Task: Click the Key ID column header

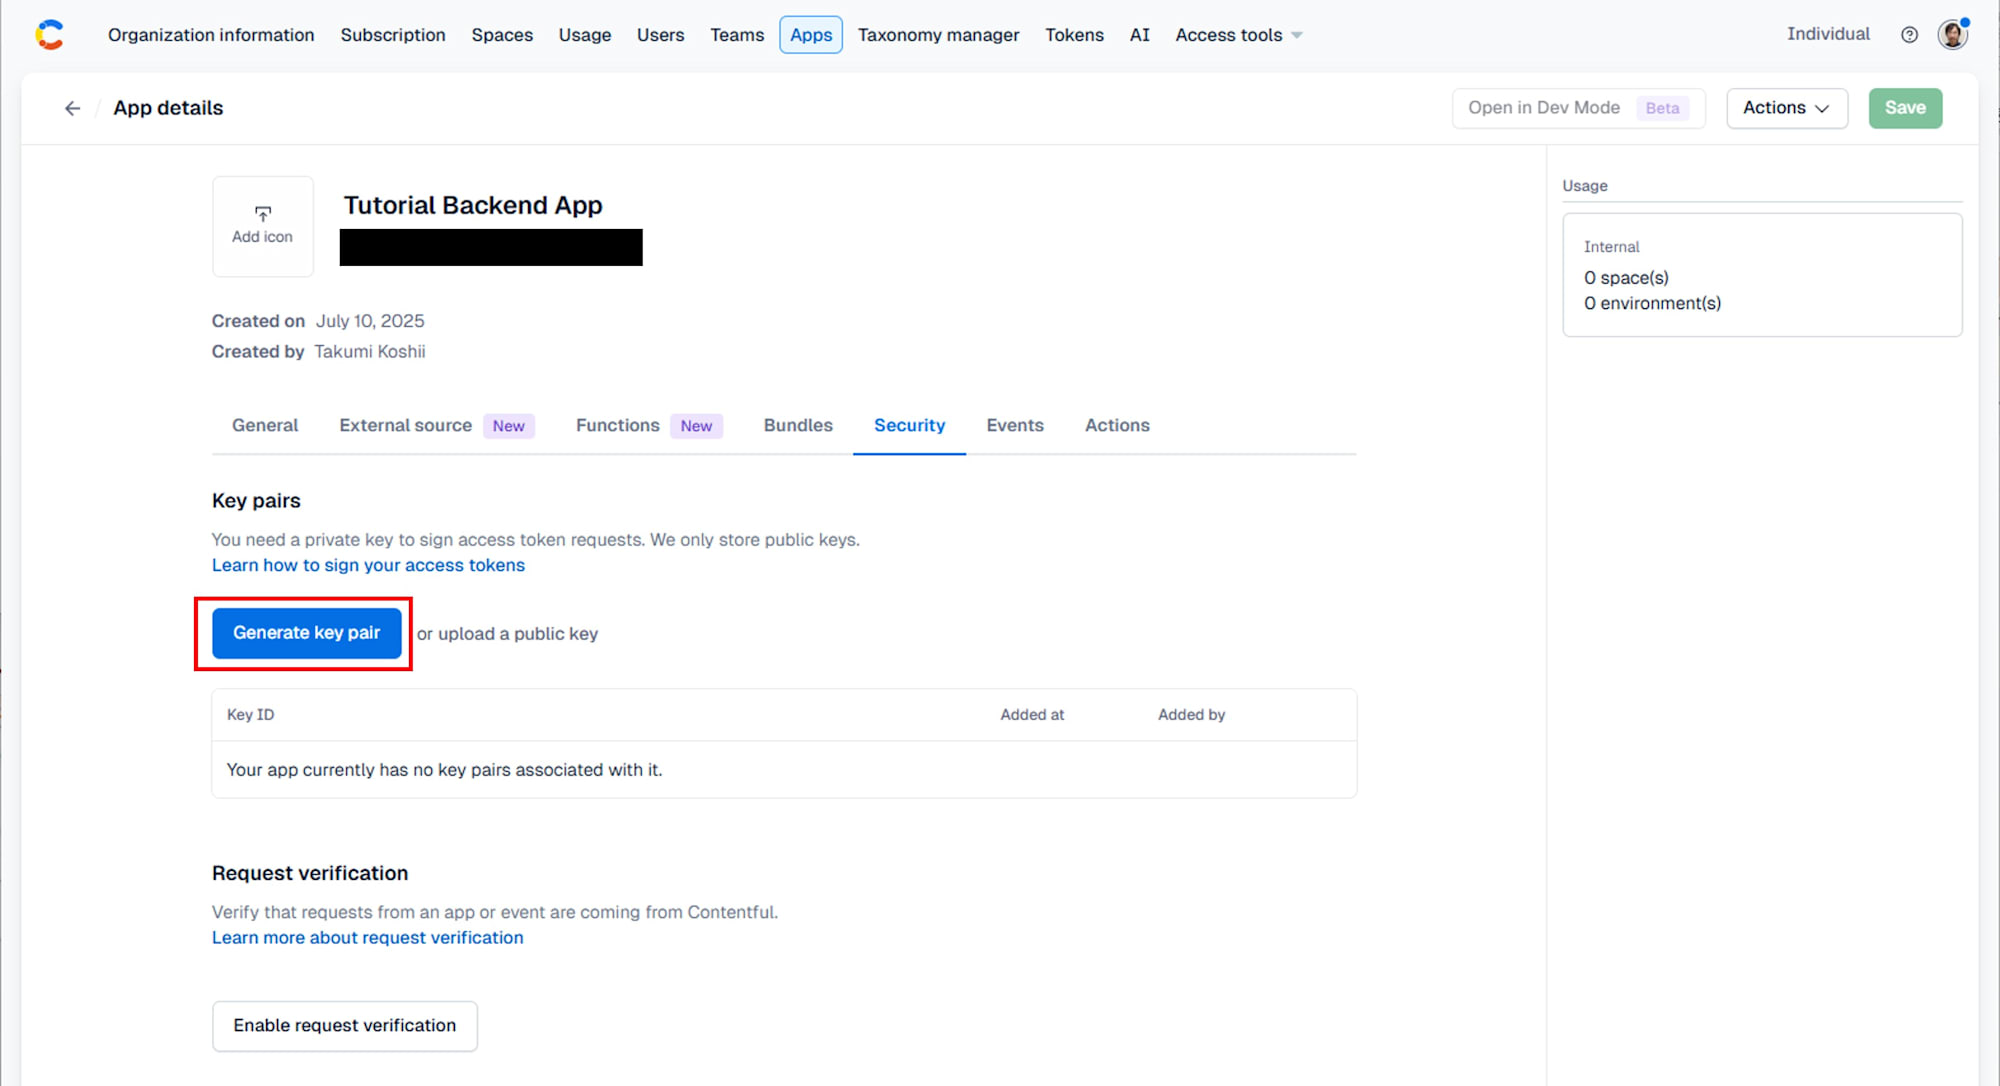Action: point(250,715)
